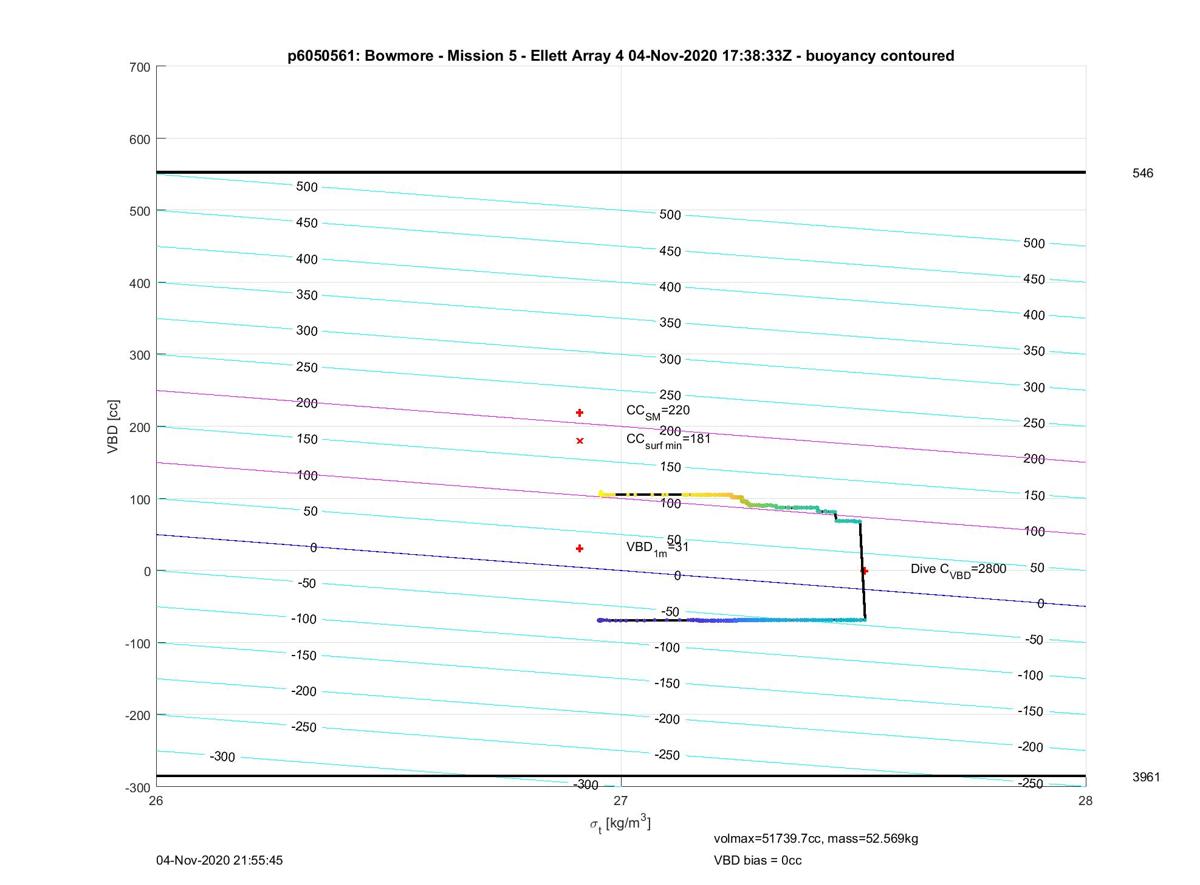Click the '546' label at right edge

(x=1142, y=173)
